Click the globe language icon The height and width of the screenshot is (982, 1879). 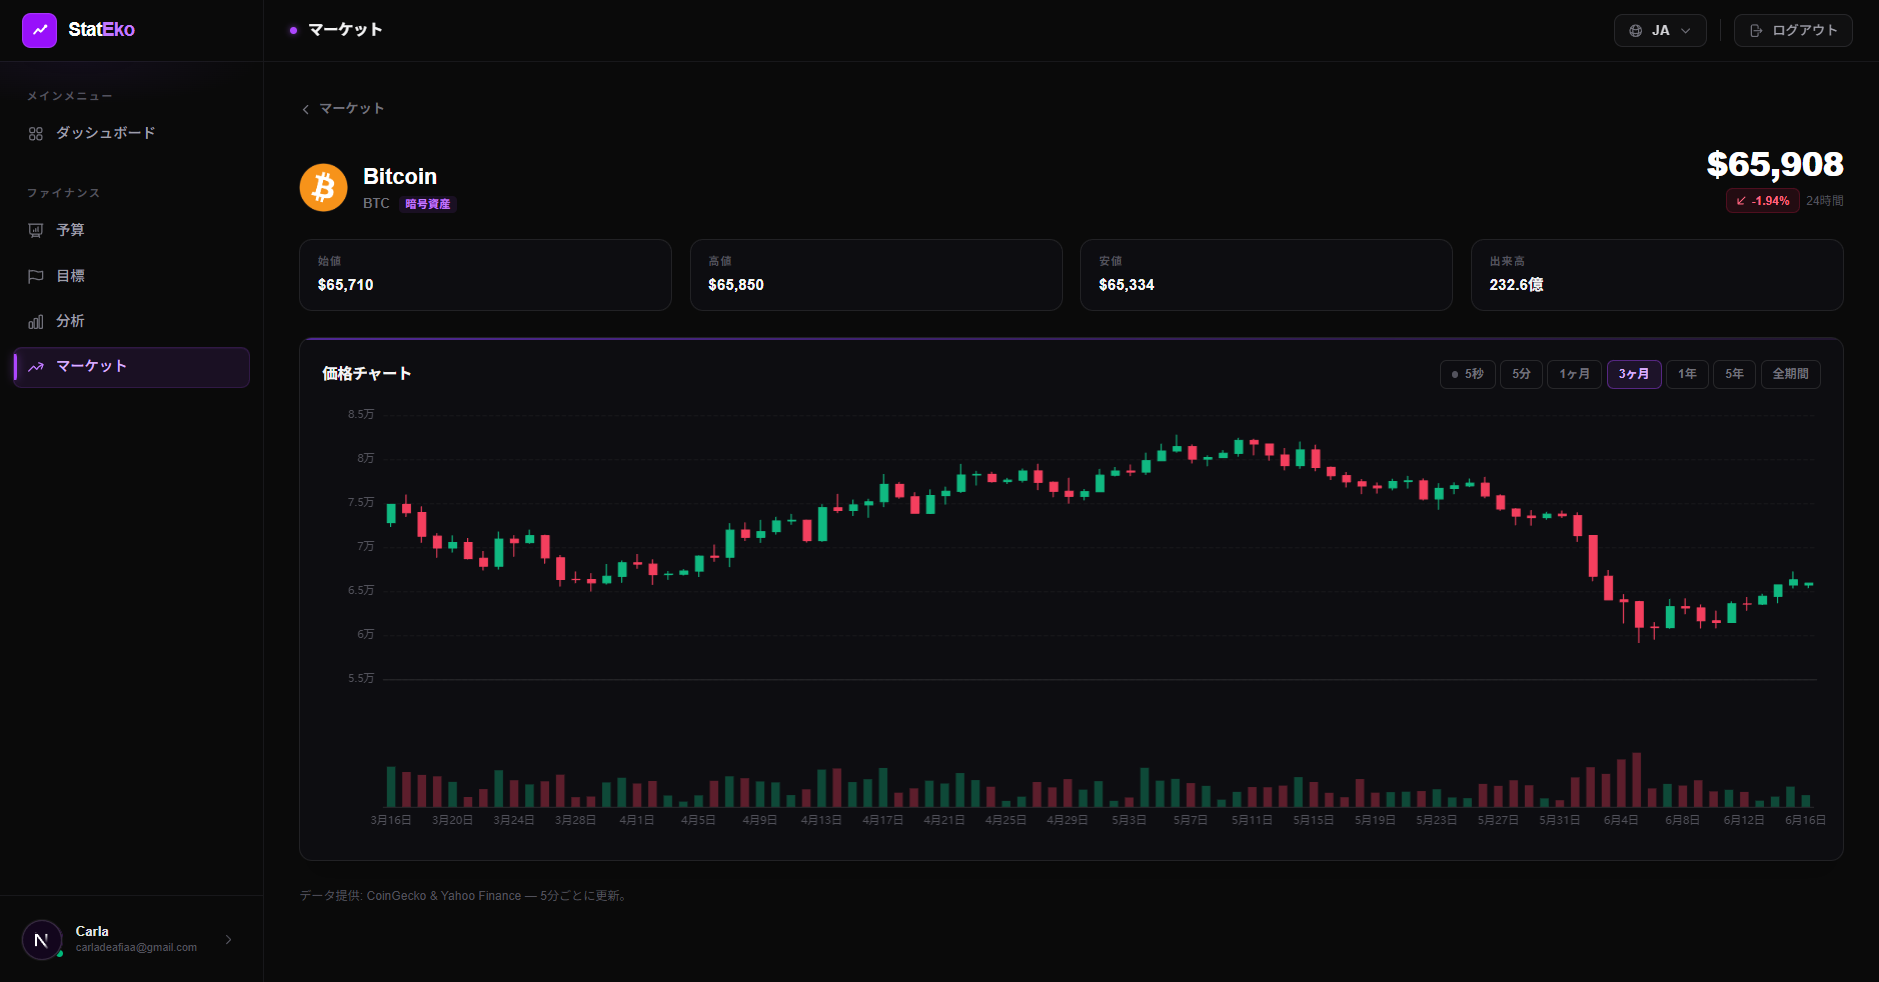[1636, 31]
